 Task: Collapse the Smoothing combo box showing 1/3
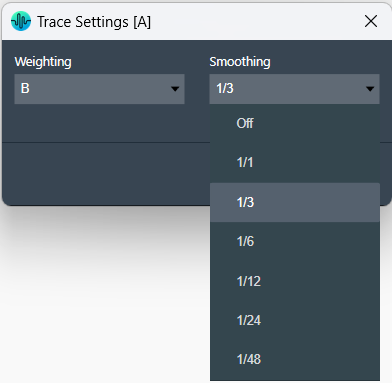point(294,89)
